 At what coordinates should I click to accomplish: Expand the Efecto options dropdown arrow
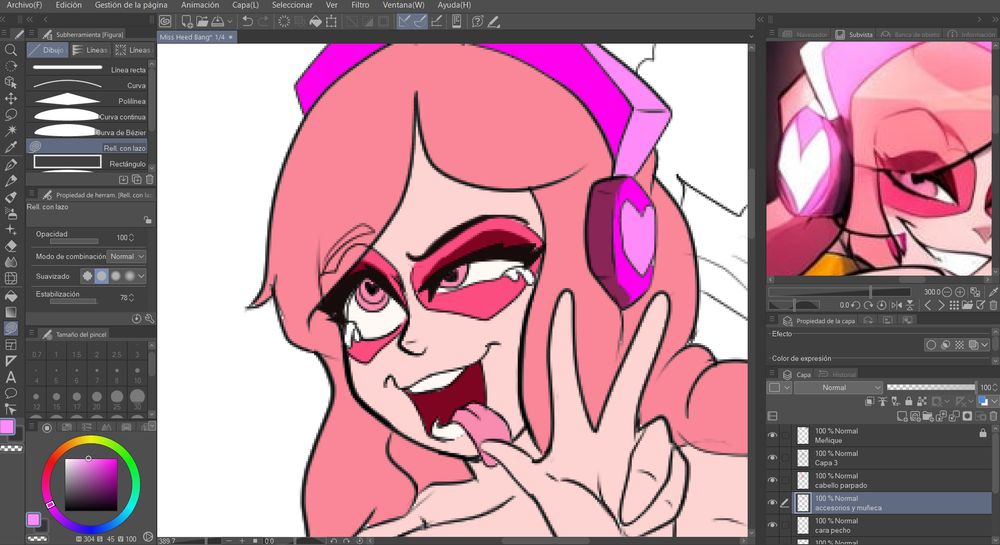985,345
